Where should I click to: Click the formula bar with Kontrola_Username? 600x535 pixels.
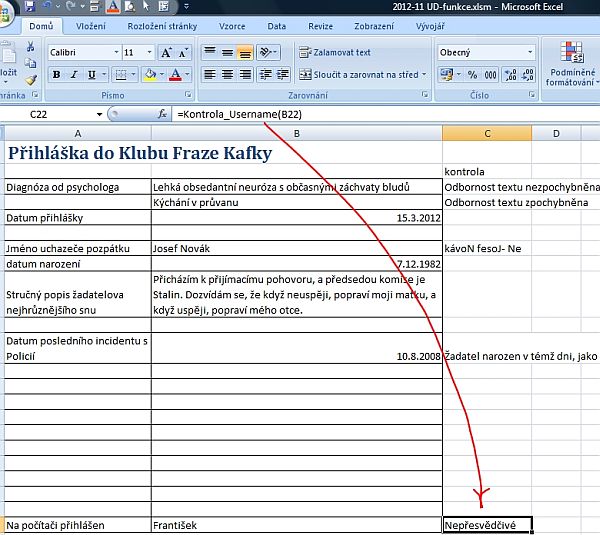click(x=385, y=114)
